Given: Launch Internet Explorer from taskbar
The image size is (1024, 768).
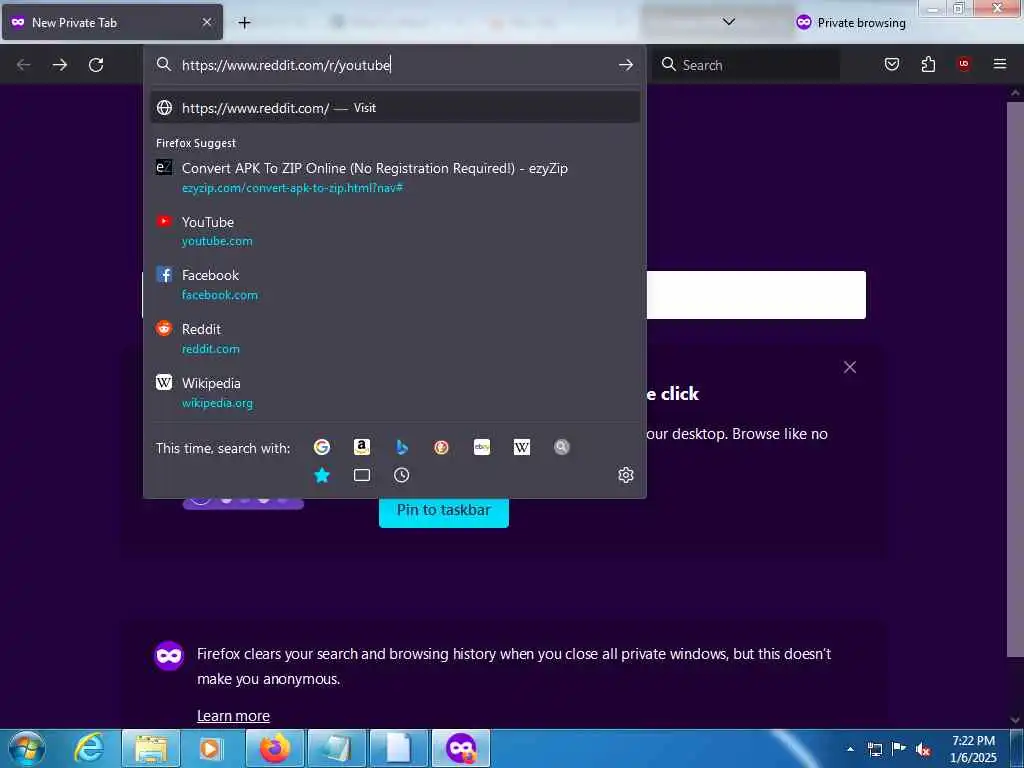Looking at the screenshot, I should coord(89,748).
